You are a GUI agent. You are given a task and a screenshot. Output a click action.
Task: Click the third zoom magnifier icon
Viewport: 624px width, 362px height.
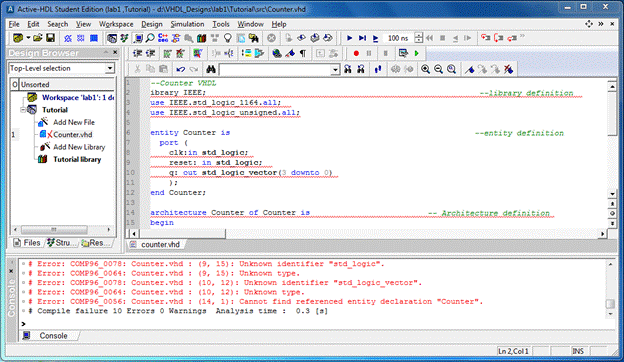(451, 69)
